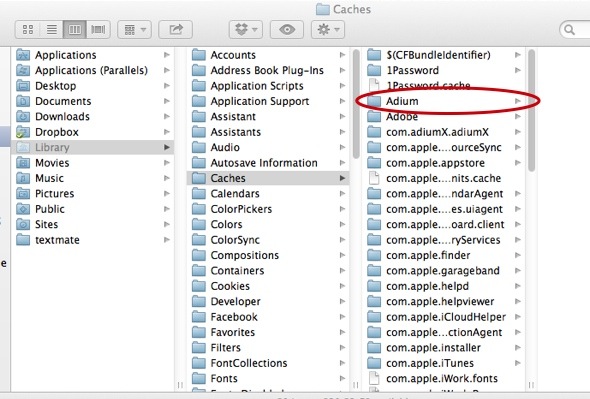590x399 pixels.
Task: Select the Adobe folder icon
Action: coord(374,117)
